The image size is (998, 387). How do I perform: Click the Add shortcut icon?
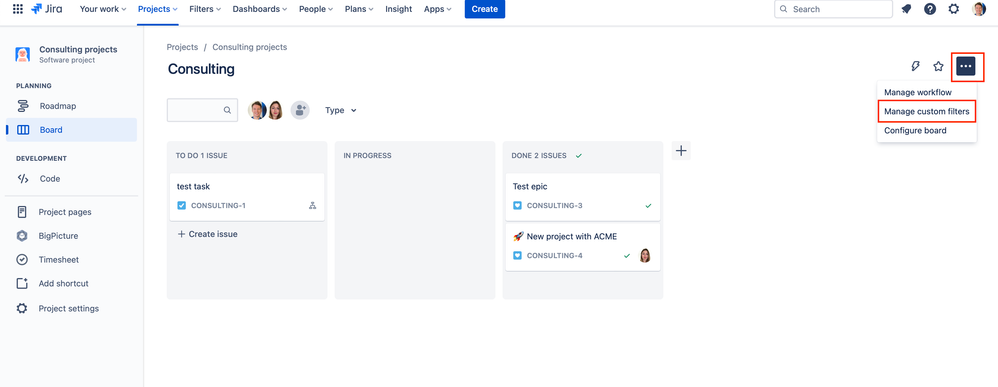click(x=22, y=284)
